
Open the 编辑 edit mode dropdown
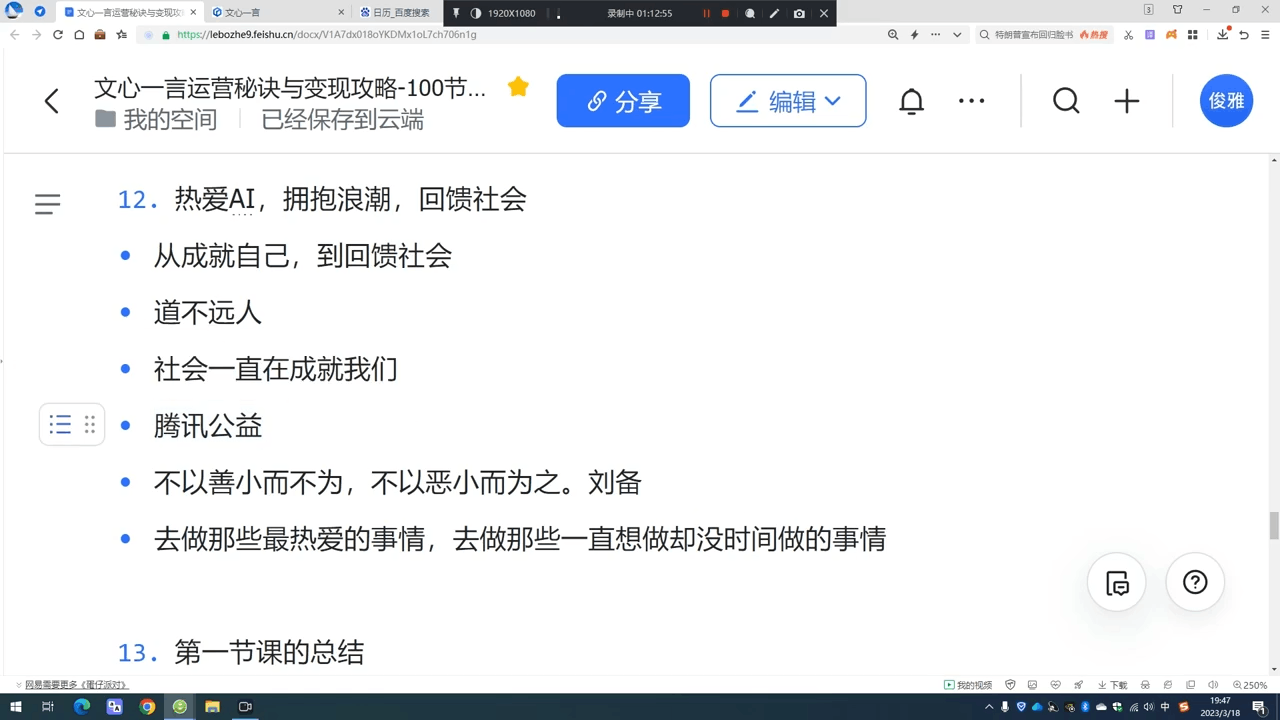click(x=788, y=101)
